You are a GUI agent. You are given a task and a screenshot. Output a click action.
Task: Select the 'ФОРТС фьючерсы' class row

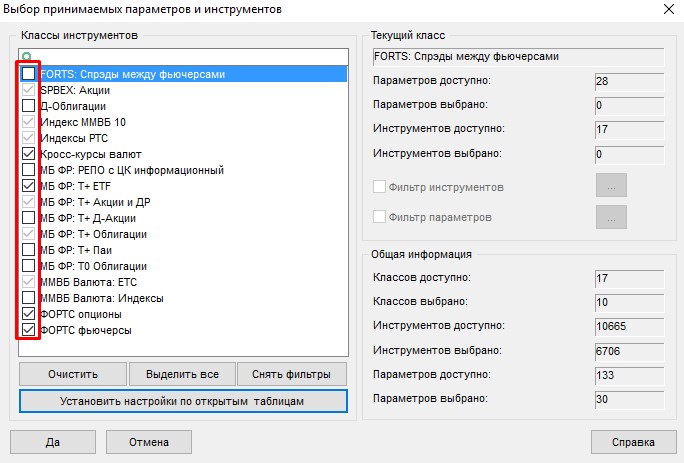click(88, 330)
